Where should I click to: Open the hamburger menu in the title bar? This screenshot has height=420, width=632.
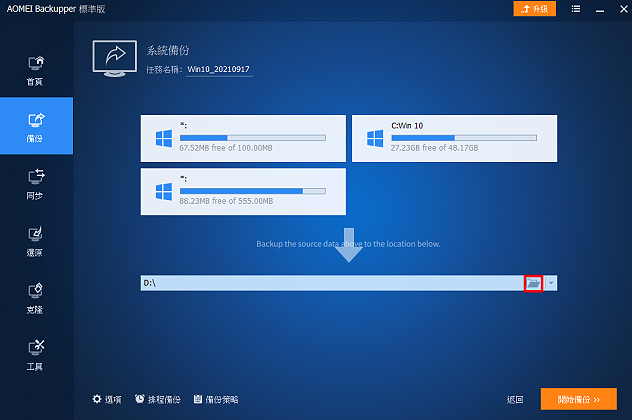(x=576, y=9)
